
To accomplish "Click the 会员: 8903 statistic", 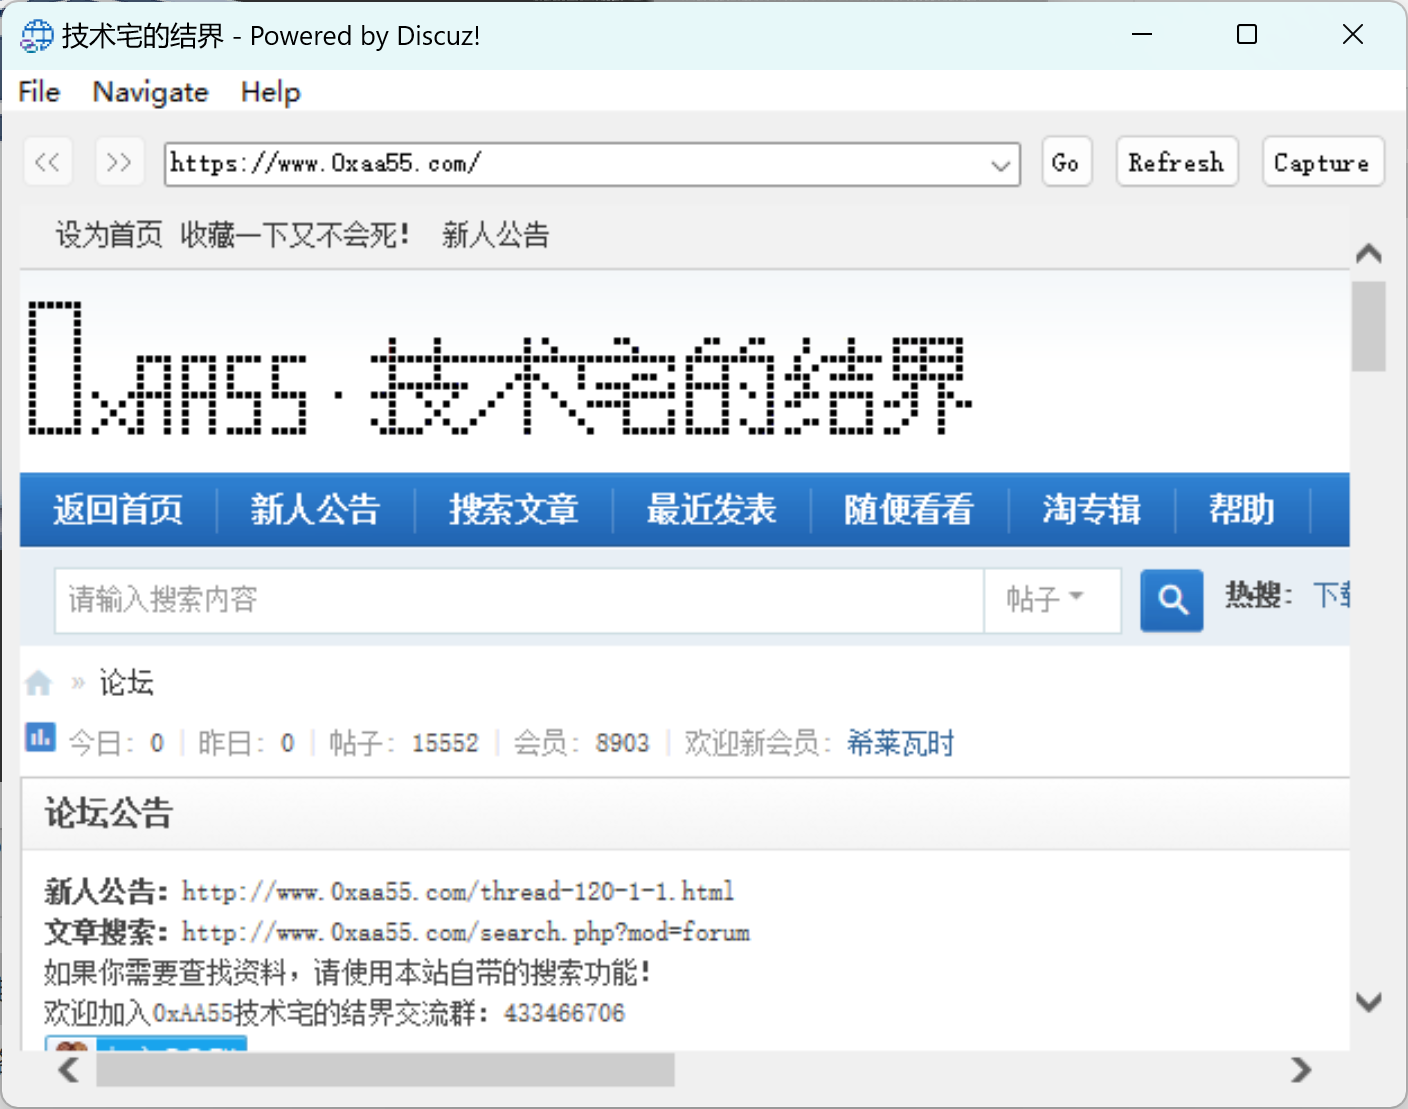I will pyautogui.click(x=581, y=743).
